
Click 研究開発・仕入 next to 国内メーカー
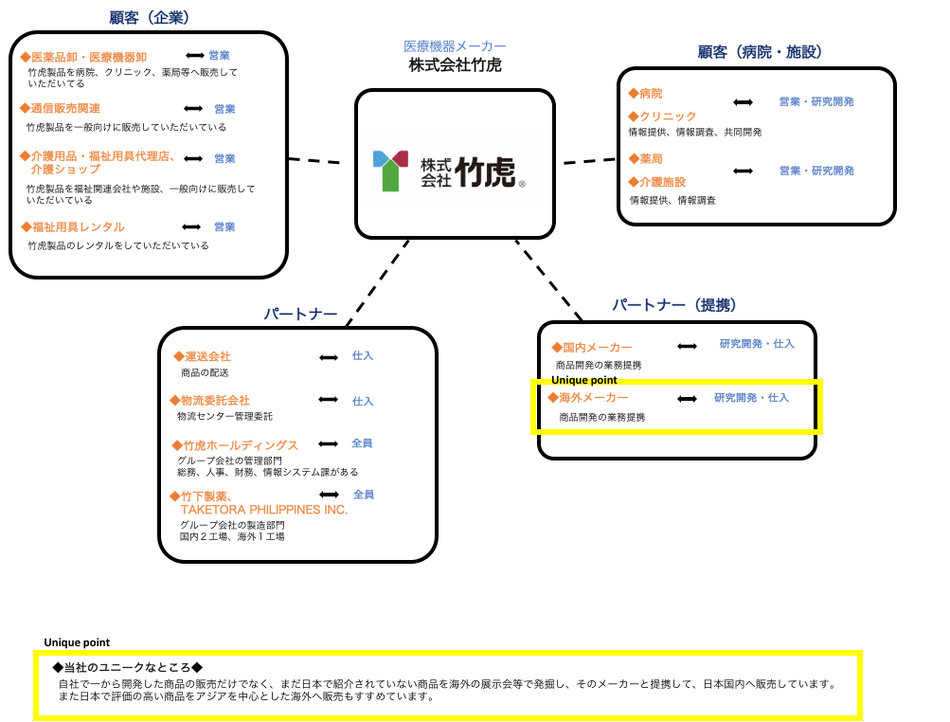pyautogui.click(x=757, y=344)
